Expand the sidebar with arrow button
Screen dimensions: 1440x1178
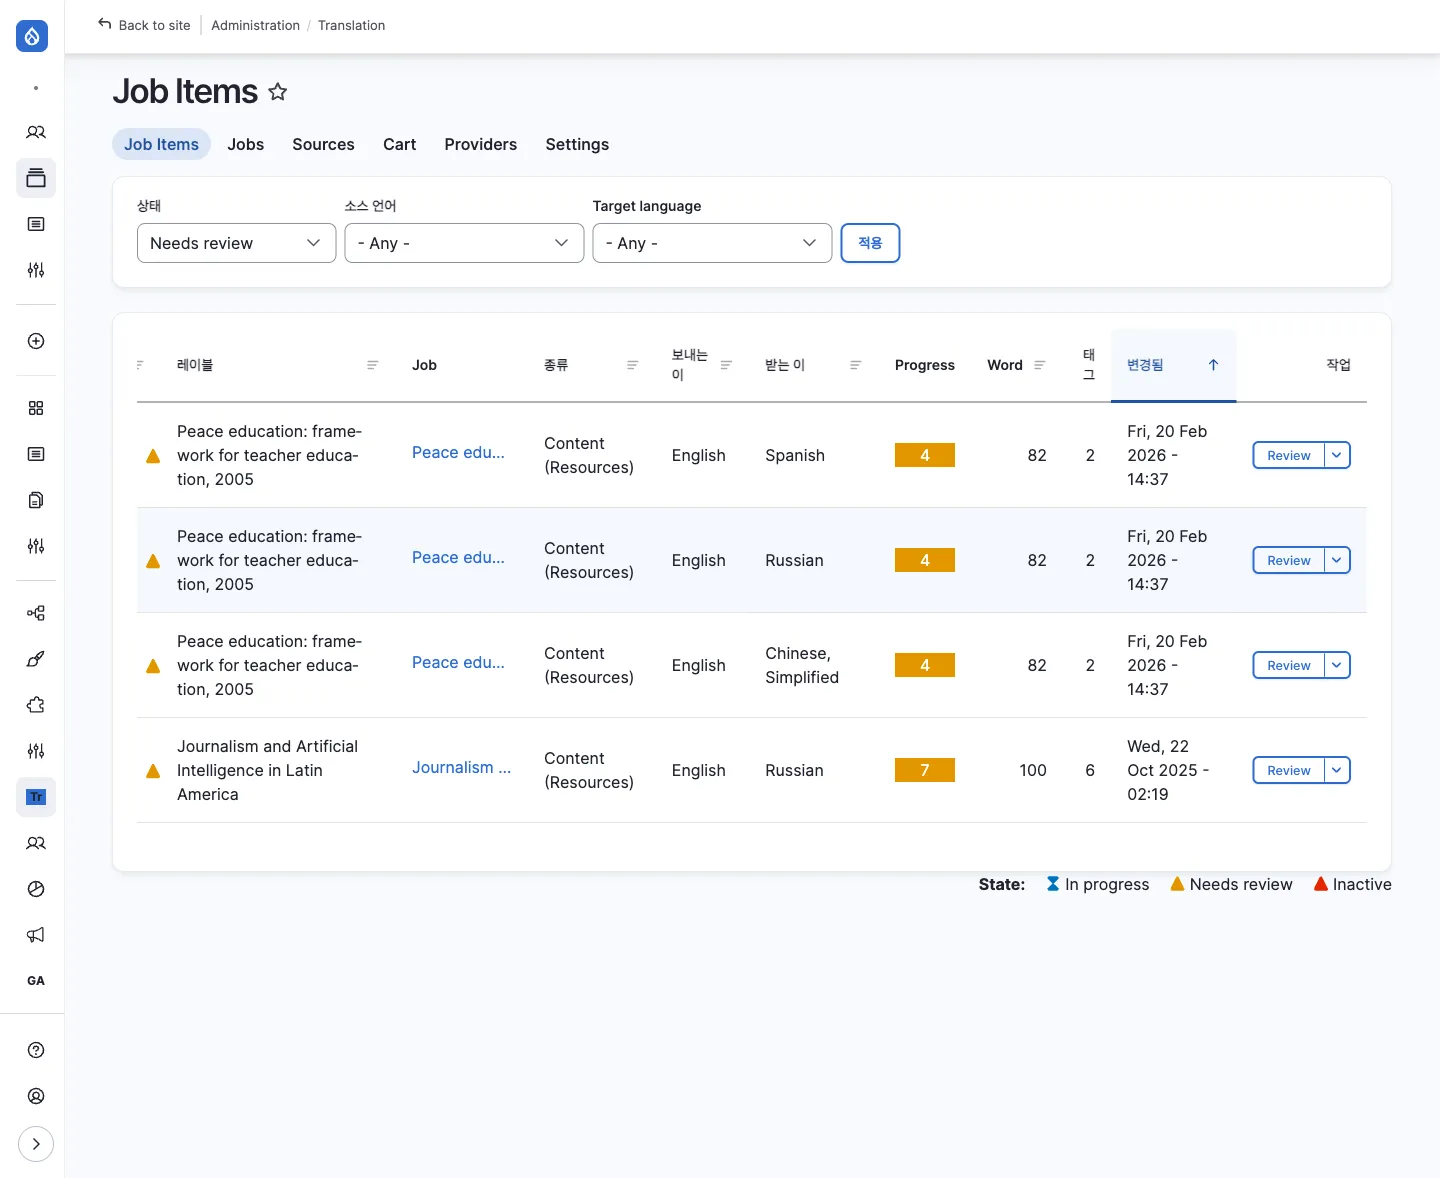pyautogui.click(x=36, y=1144)
